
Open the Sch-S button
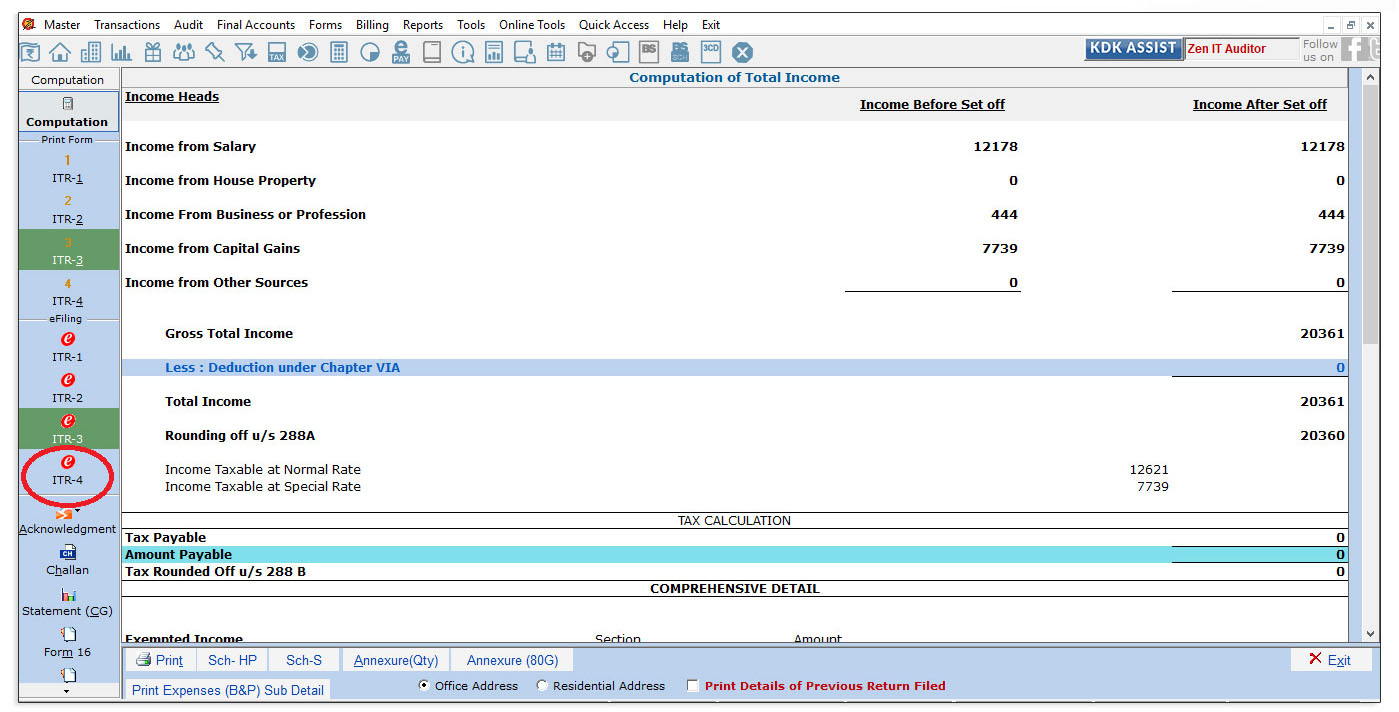pos(304,660)
